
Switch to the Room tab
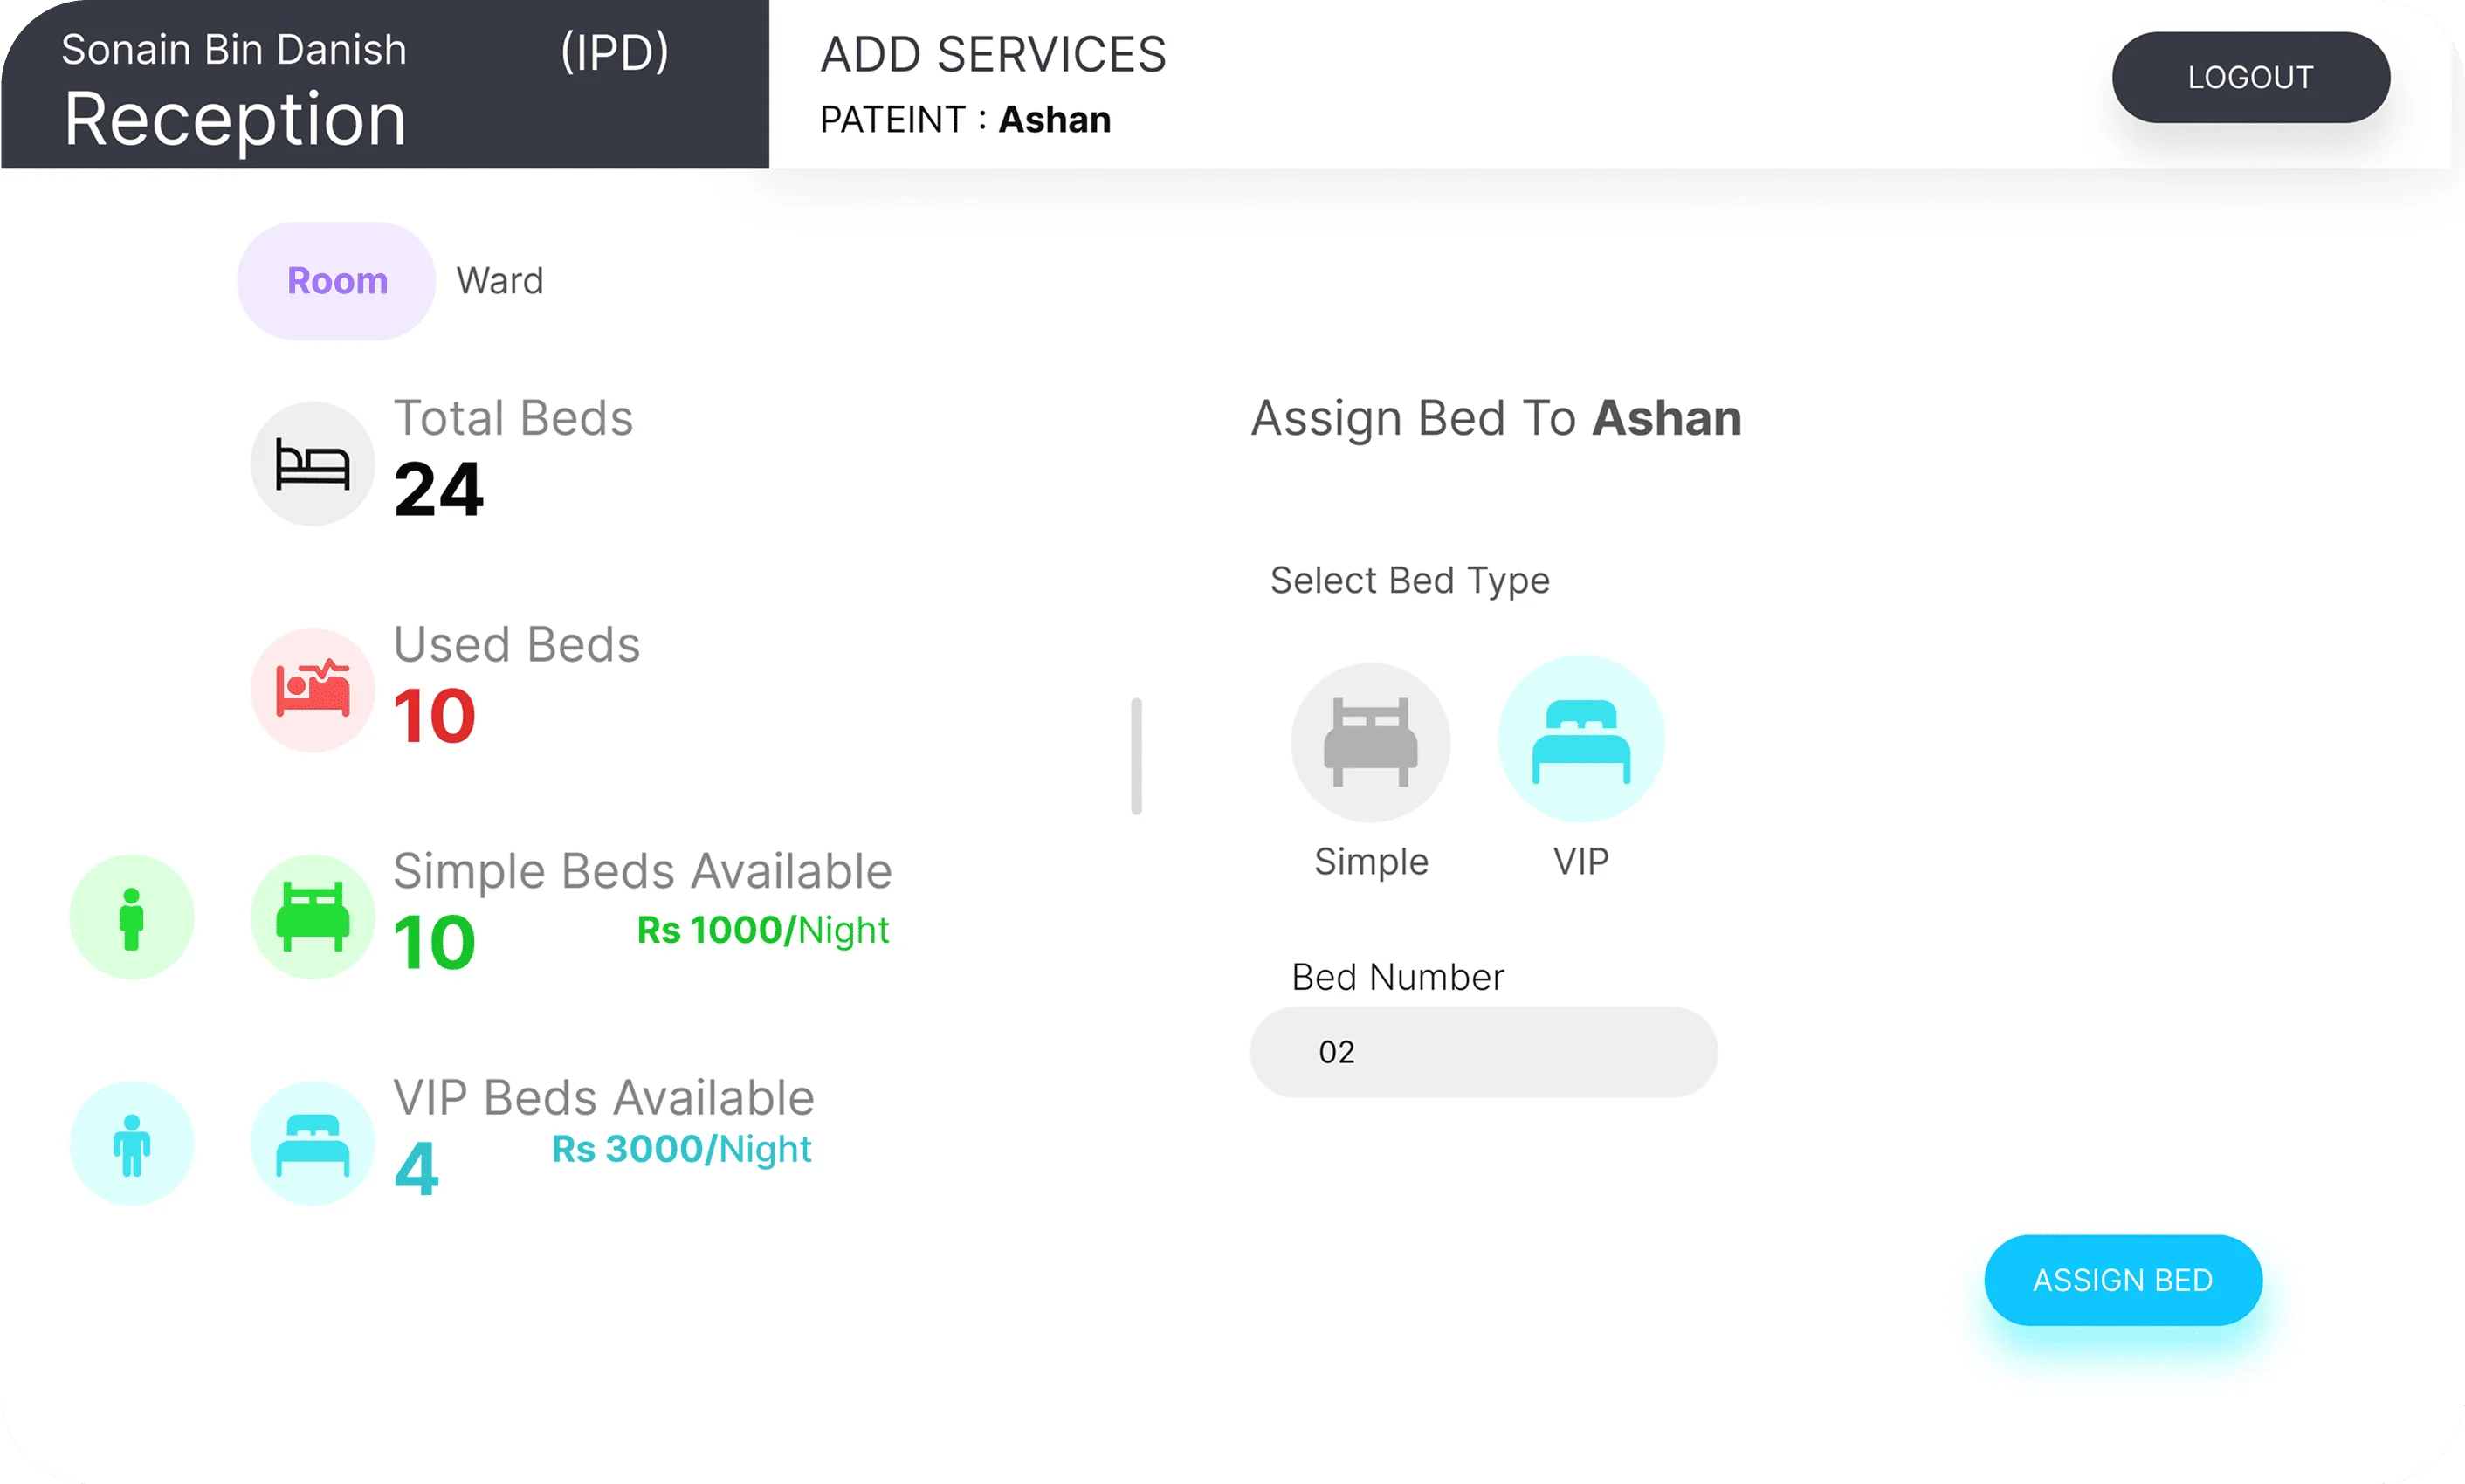tap(337, 281)
